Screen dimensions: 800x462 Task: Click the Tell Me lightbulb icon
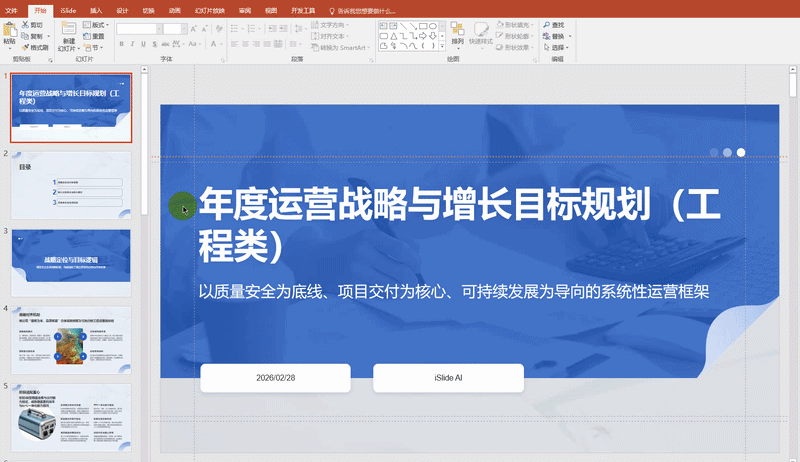[x=332, y=11]
